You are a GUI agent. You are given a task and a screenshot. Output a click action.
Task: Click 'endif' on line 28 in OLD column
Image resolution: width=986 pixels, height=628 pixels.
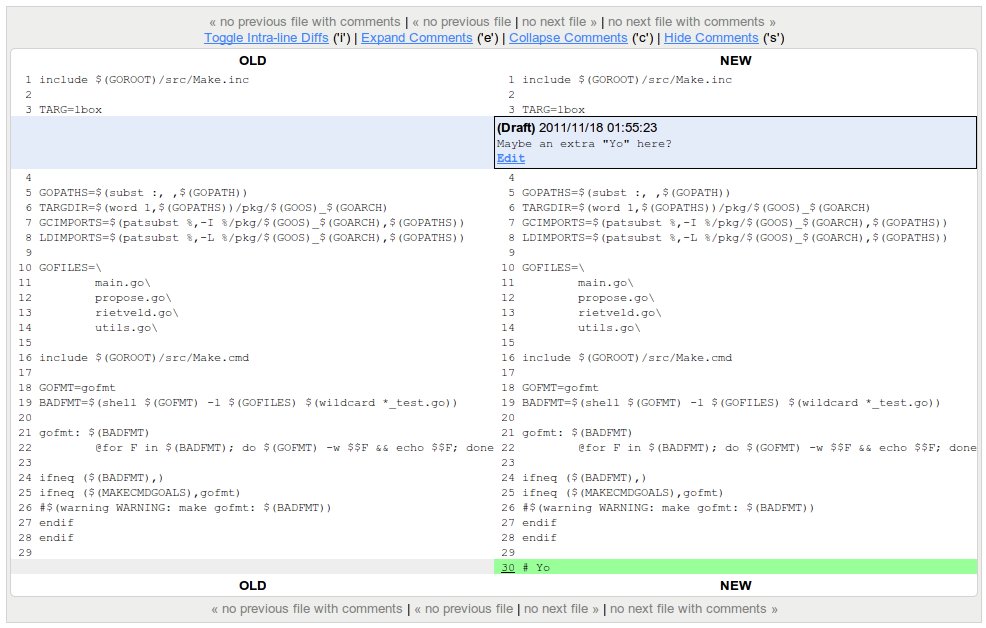[56, 539]
